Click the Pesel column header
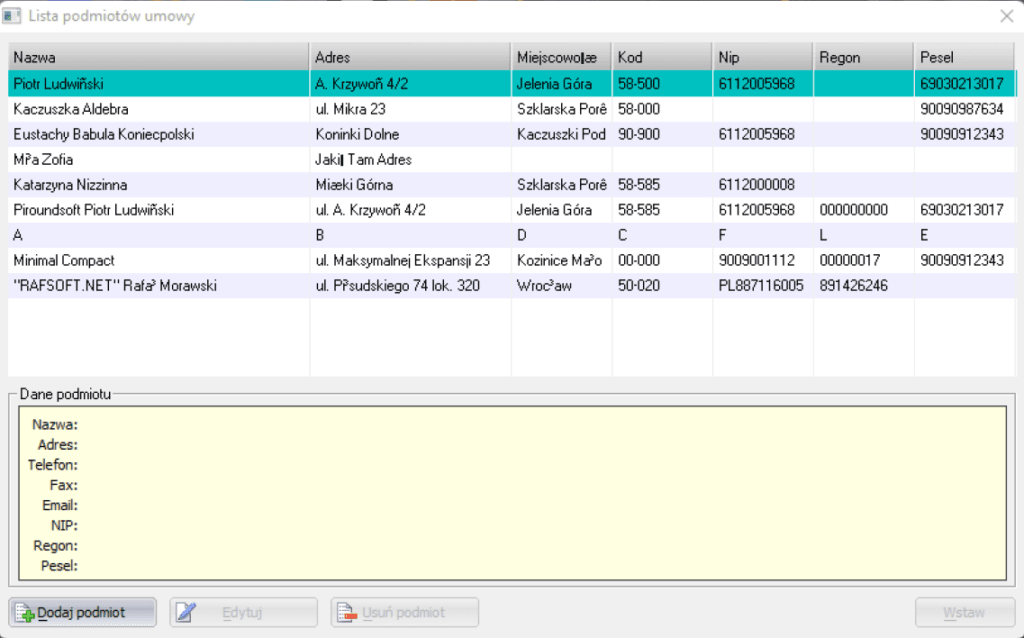 pyautogui.click(x=964, y=57)
